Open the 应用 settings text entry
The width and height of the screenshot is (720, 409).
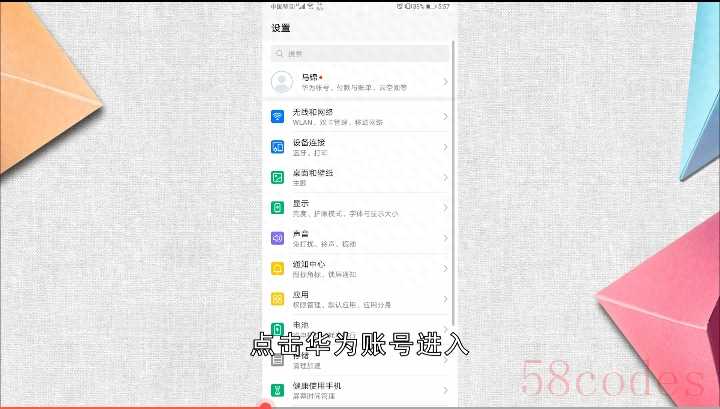point(300,293)
